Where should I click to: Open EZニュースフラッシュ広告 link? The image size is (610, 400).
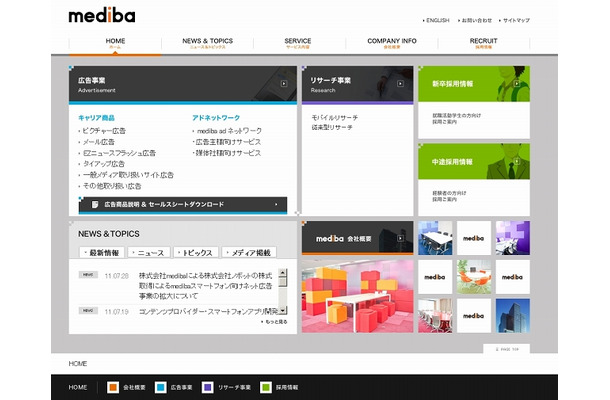tap(119, 153)
